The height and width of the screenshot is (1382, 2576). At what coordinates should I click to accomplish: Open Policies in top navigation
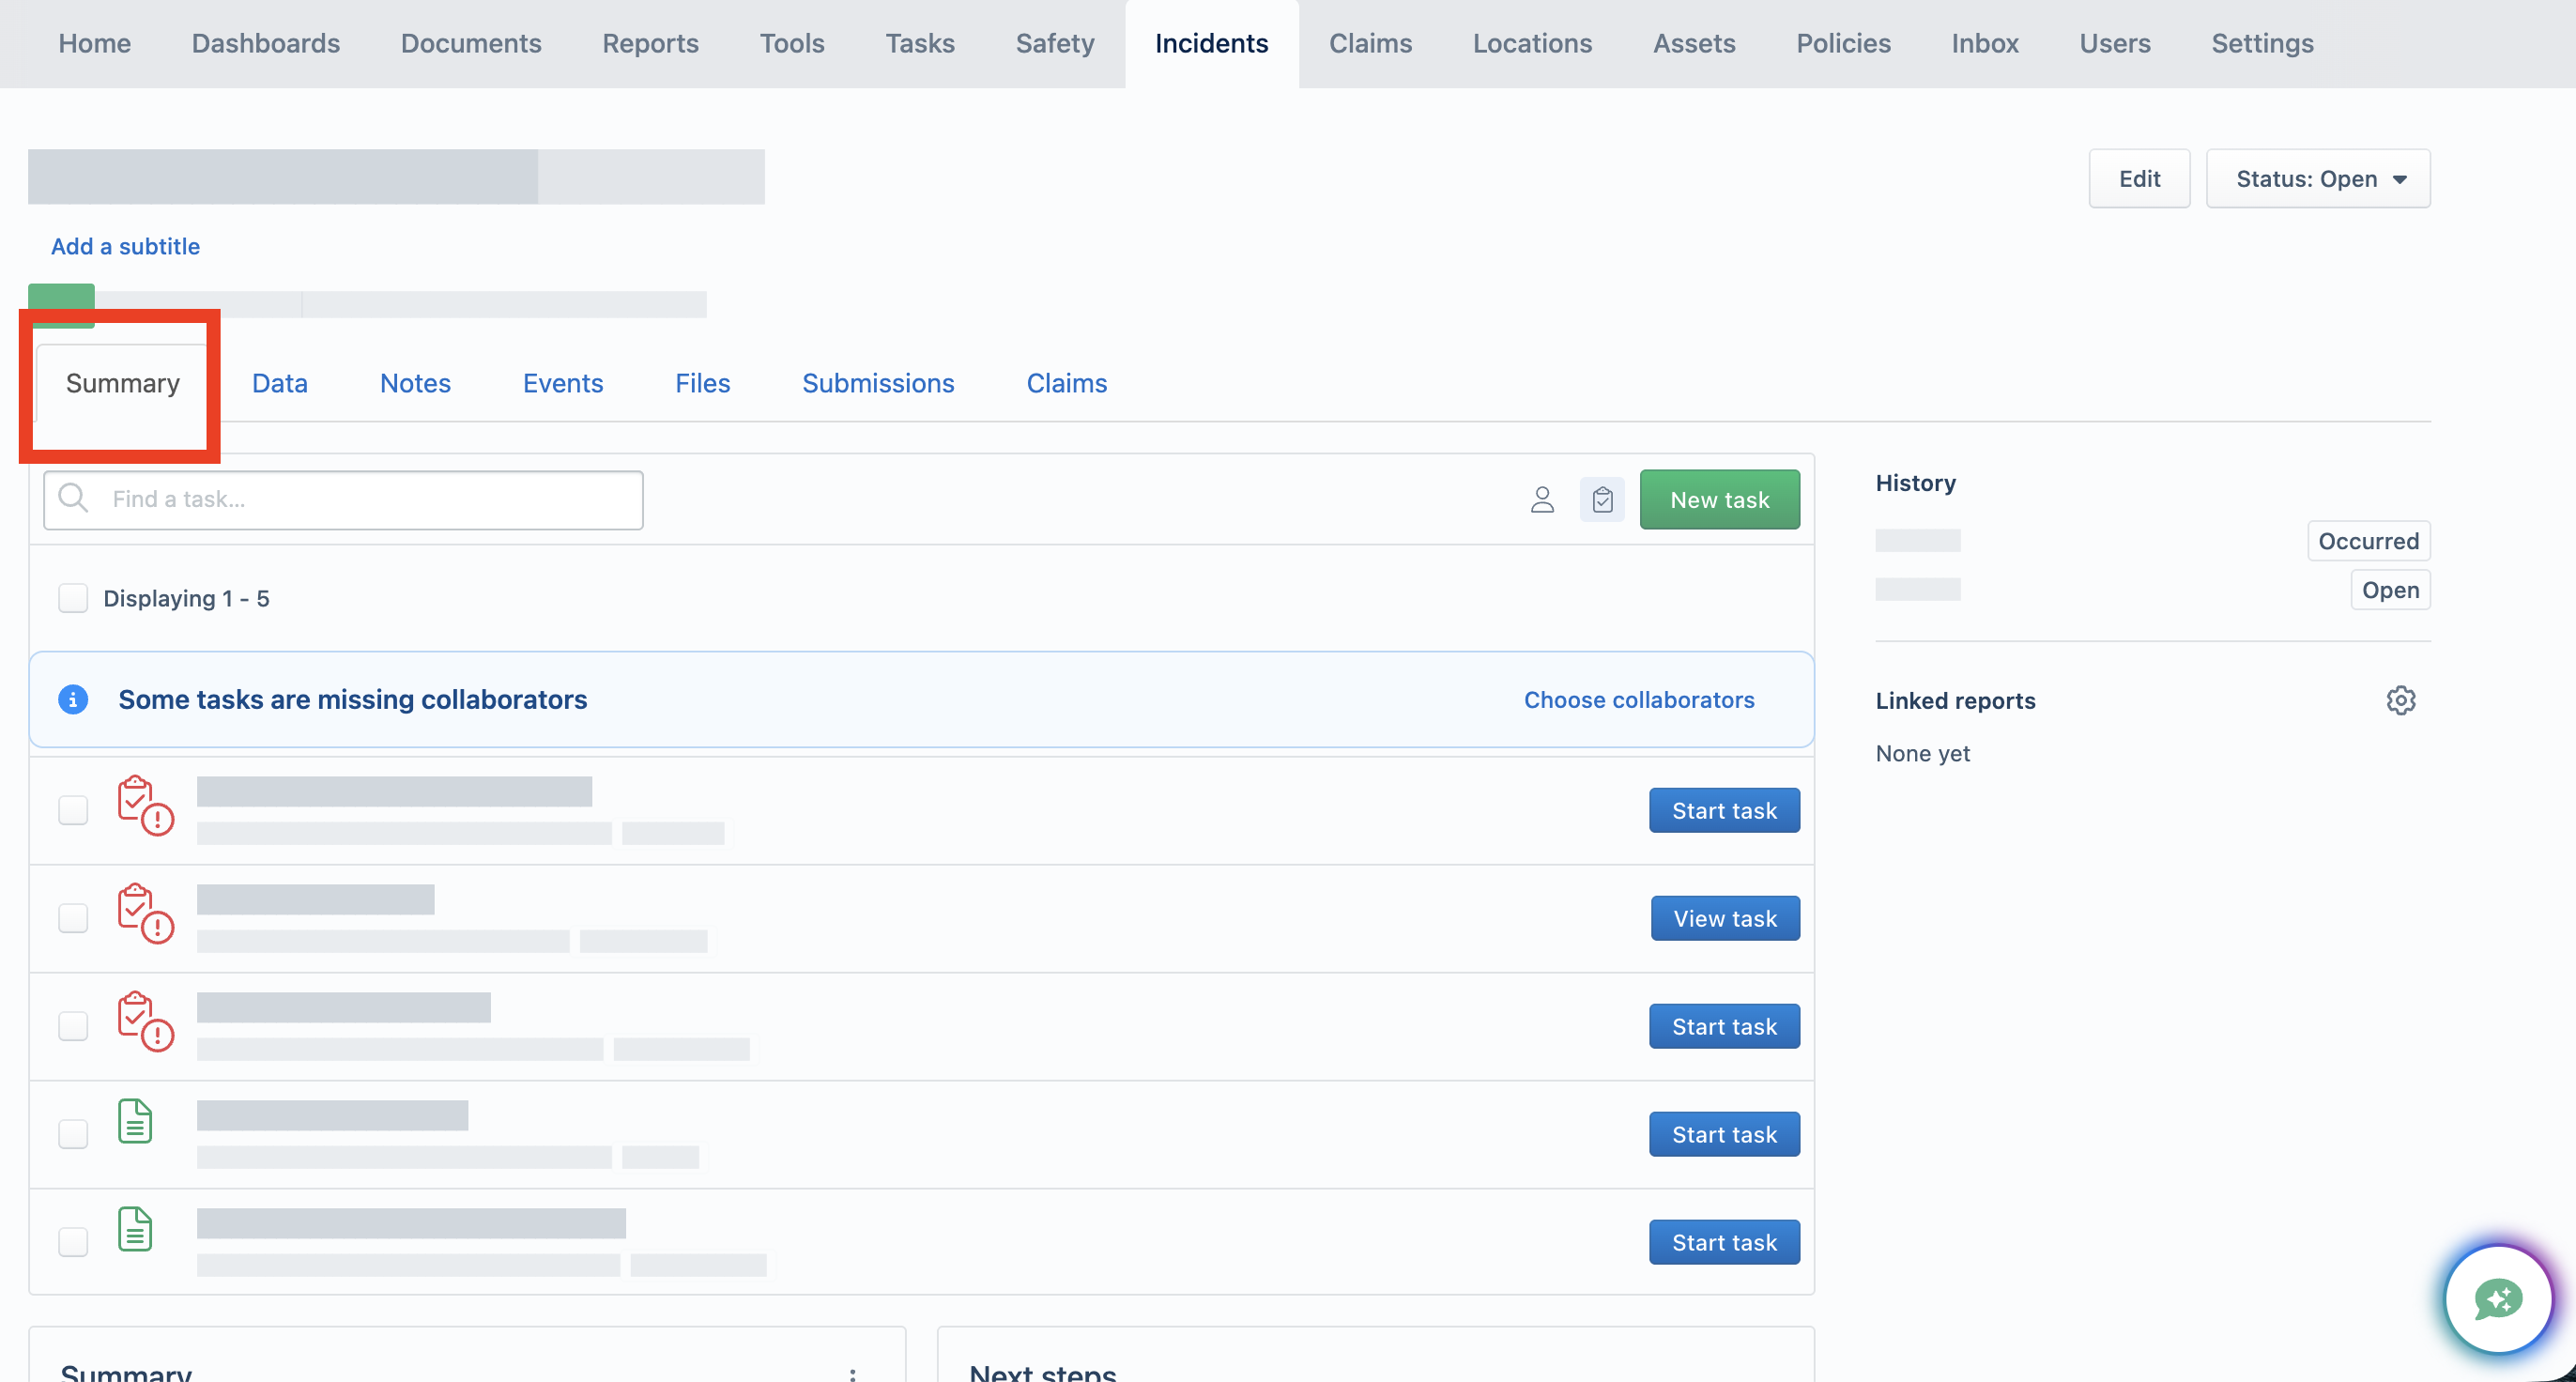click(1843, 43)
